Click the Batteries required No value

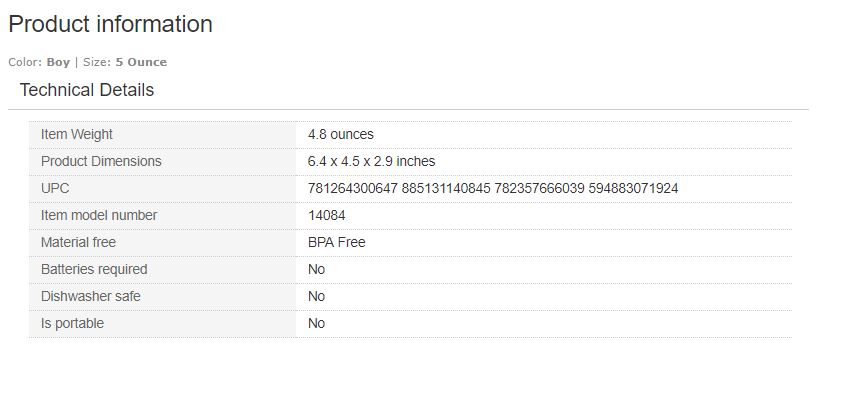[316, 269]
